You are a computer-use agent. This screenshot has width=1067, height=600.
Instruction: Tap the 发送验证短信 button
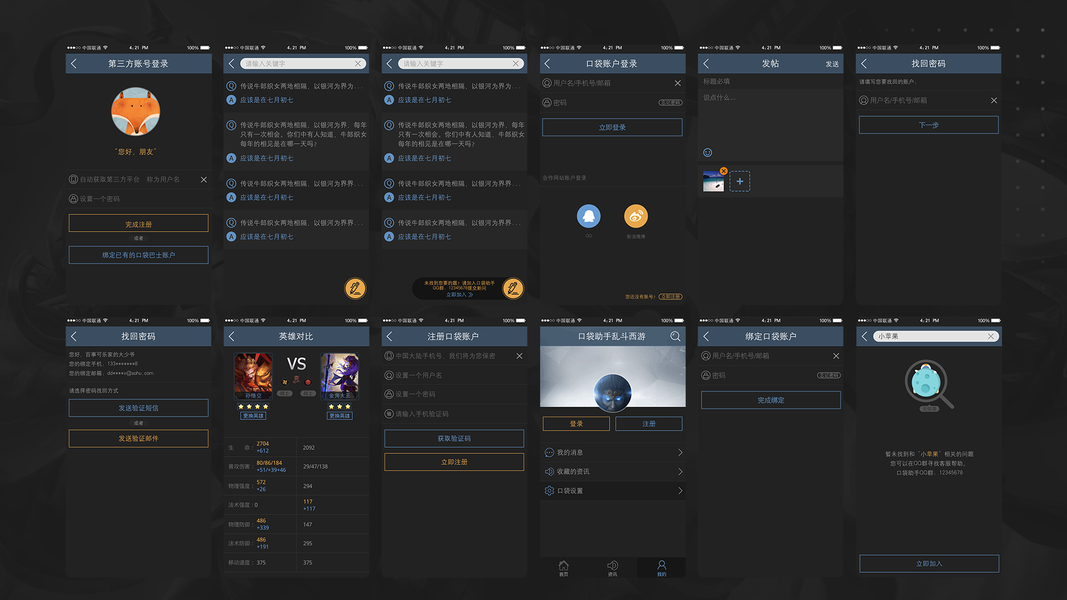138,408
